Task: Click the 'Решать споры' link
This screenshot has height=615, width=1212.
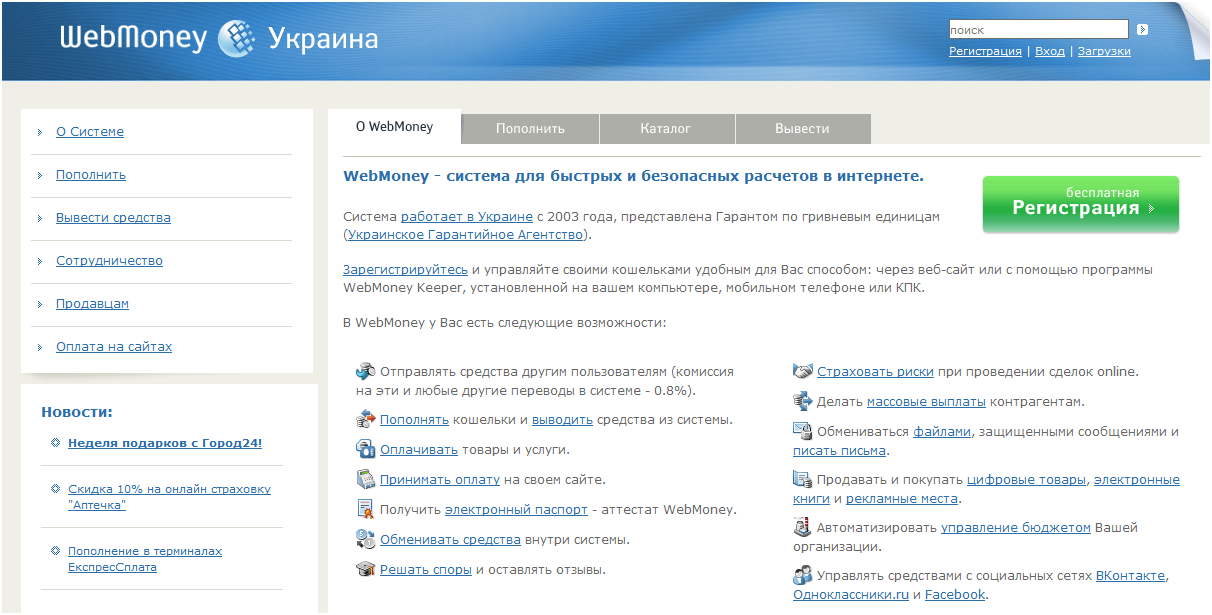Action: (426, 570)
